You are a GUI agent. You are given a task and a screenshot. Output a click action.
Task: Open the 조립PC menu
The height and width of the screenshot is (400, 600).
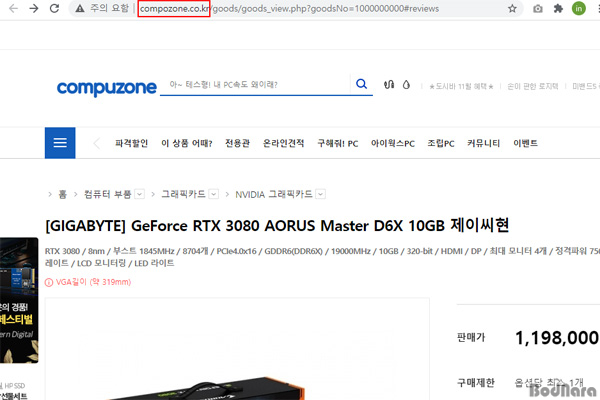(441, 143)
